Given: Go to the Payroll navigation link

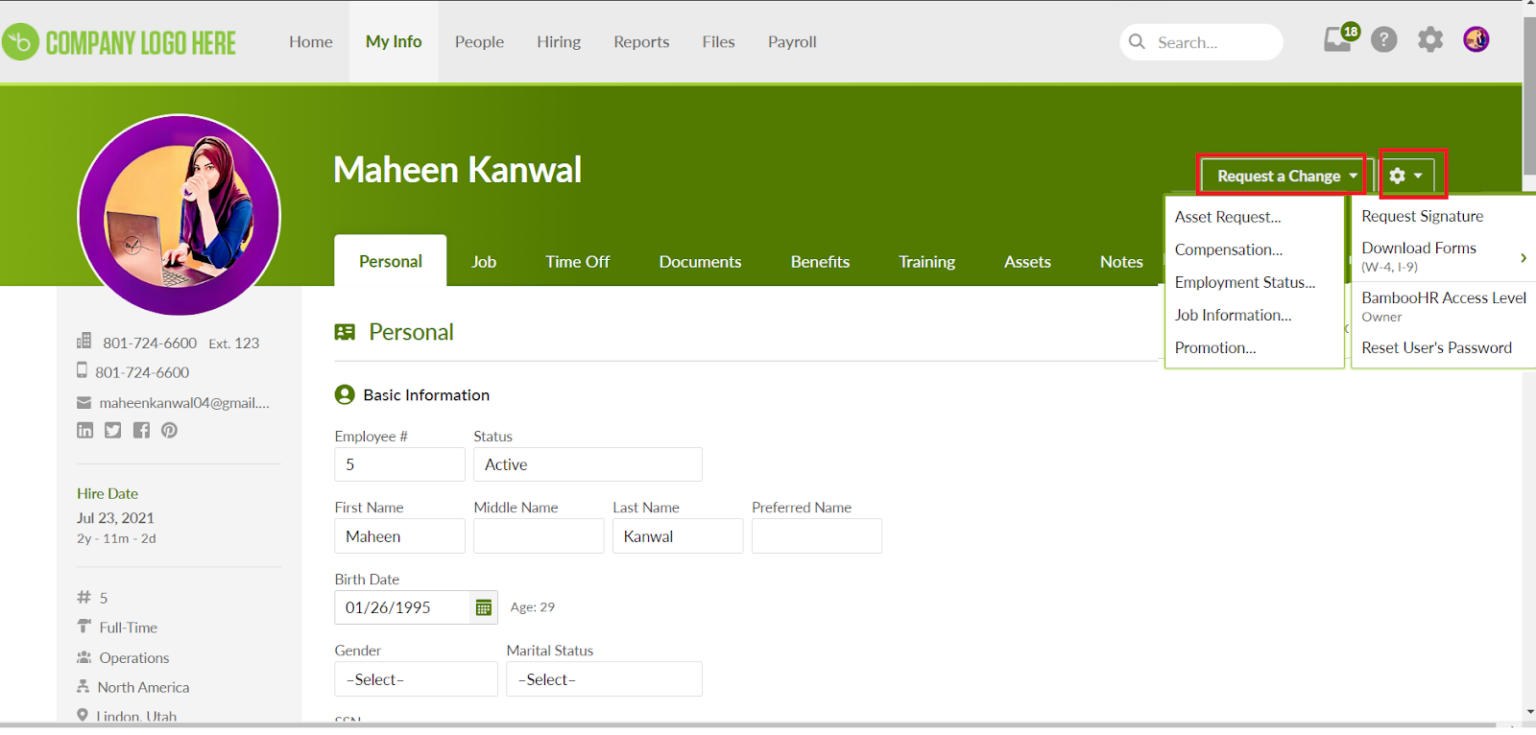Looking at the screenshot, I should pyautogui.click(x=792, y=42).
